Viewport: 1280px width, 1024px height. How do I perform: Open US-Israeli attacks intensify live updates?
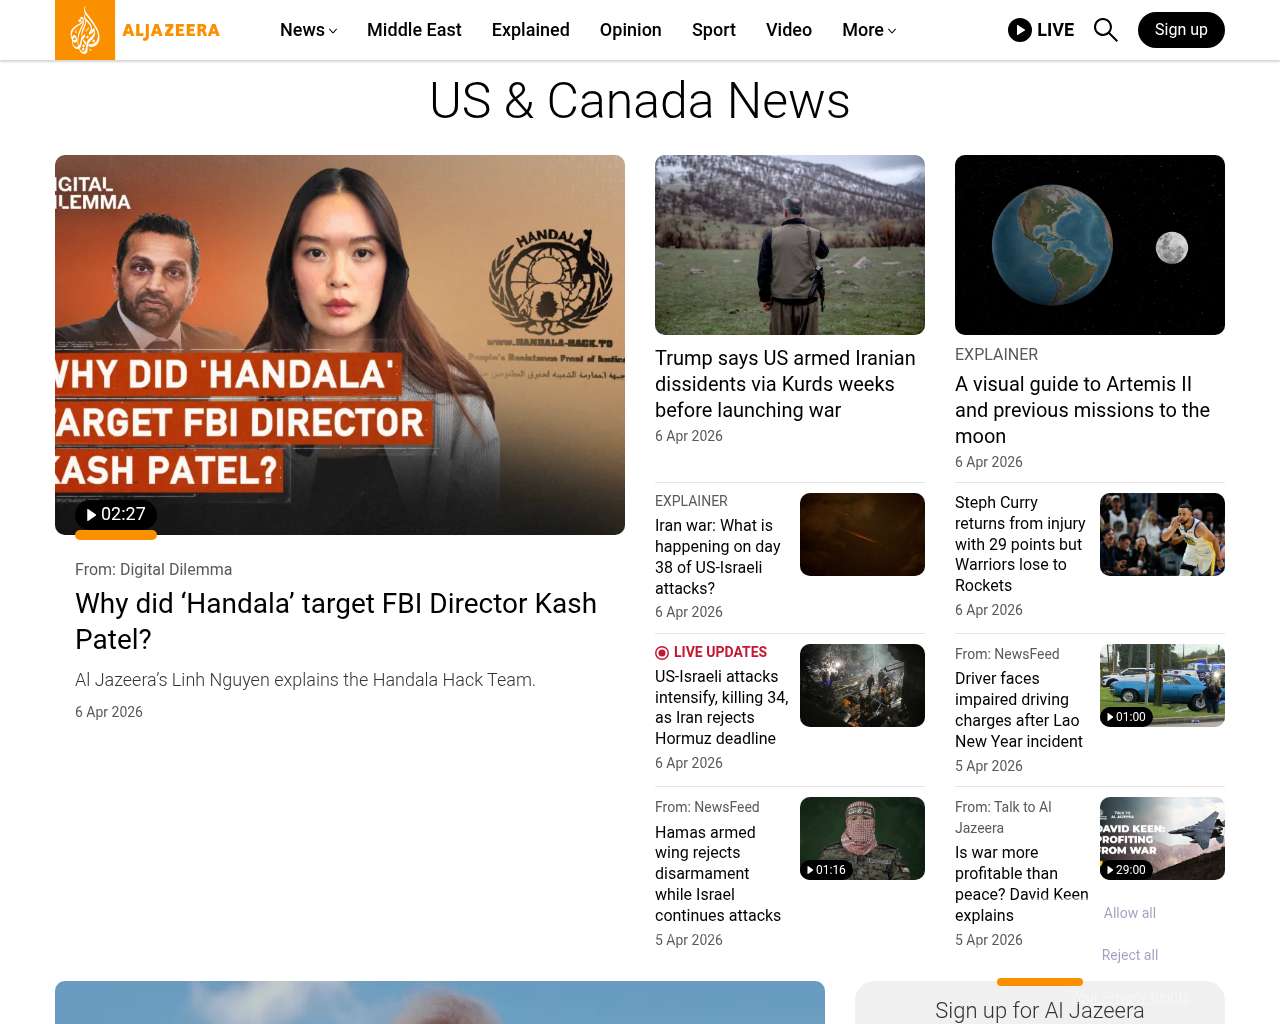pyautogui.click(x=722, y=707)
